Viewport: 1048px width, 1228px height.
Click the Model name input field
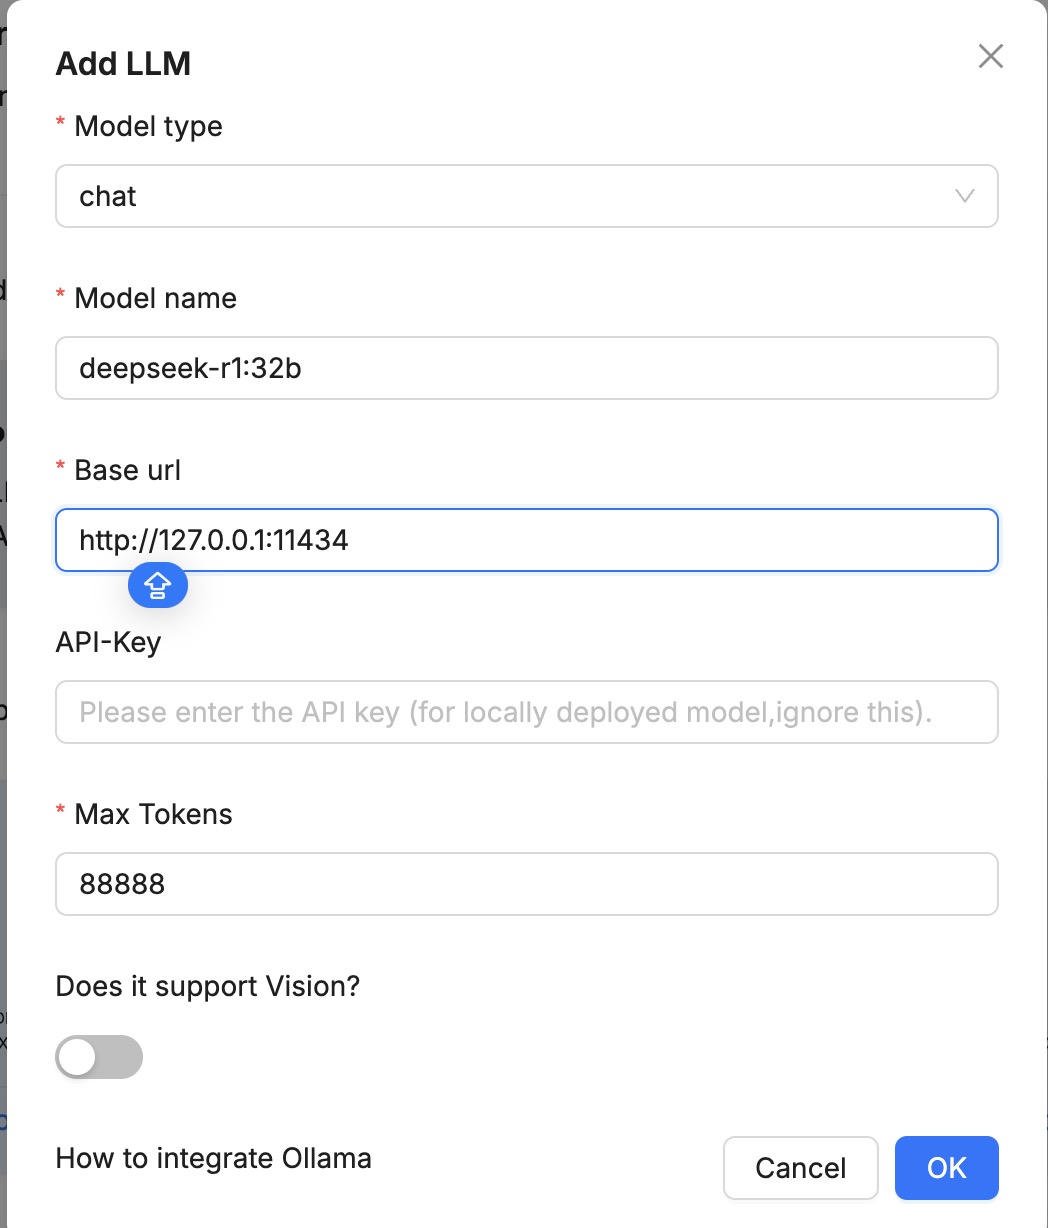pyautogui.click(x=526, y=368)
